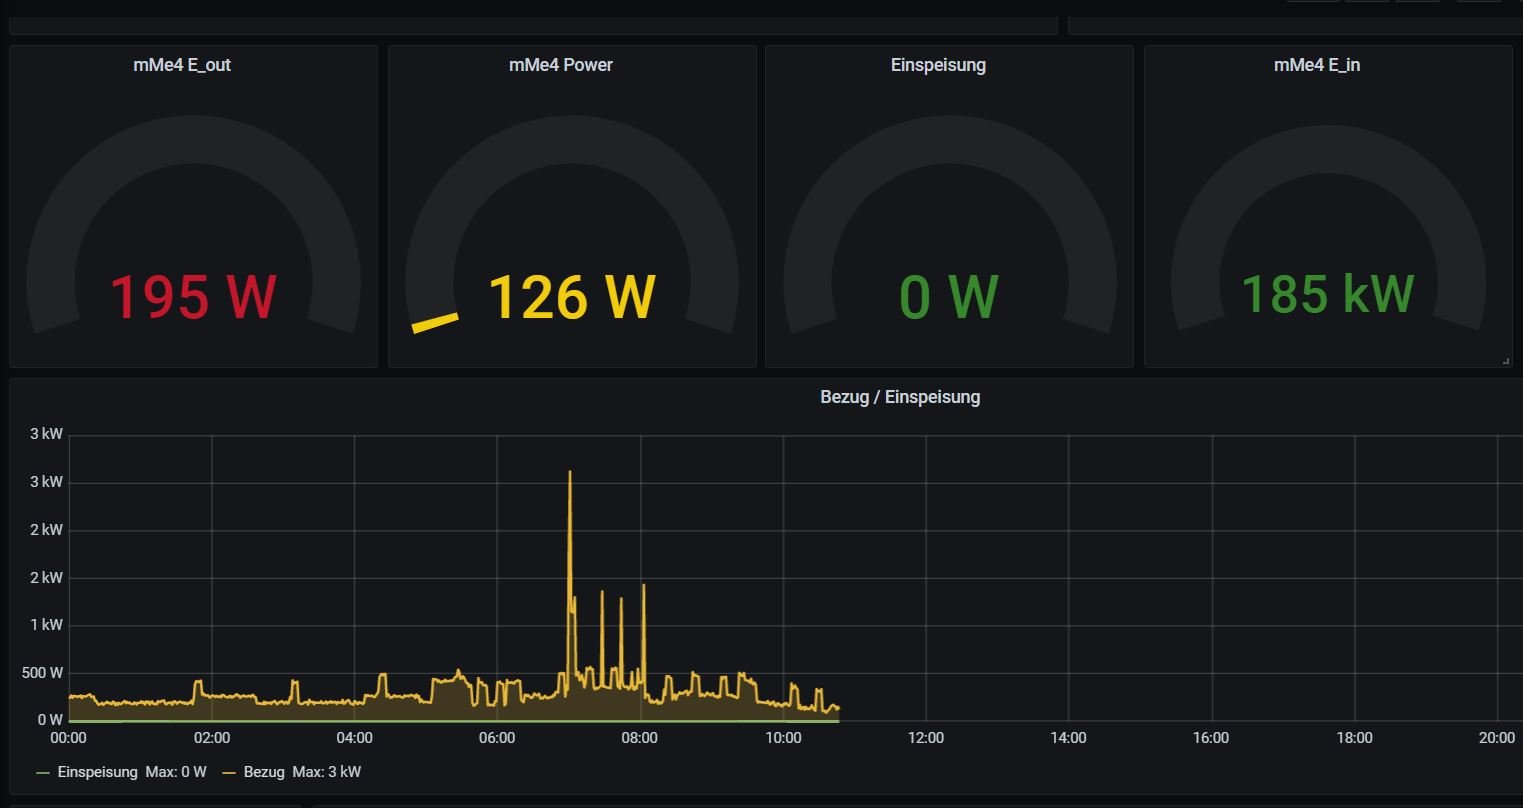Click the tallest spike in the Bezug graph
This screenshot has height=808, width=1523.
570,473
